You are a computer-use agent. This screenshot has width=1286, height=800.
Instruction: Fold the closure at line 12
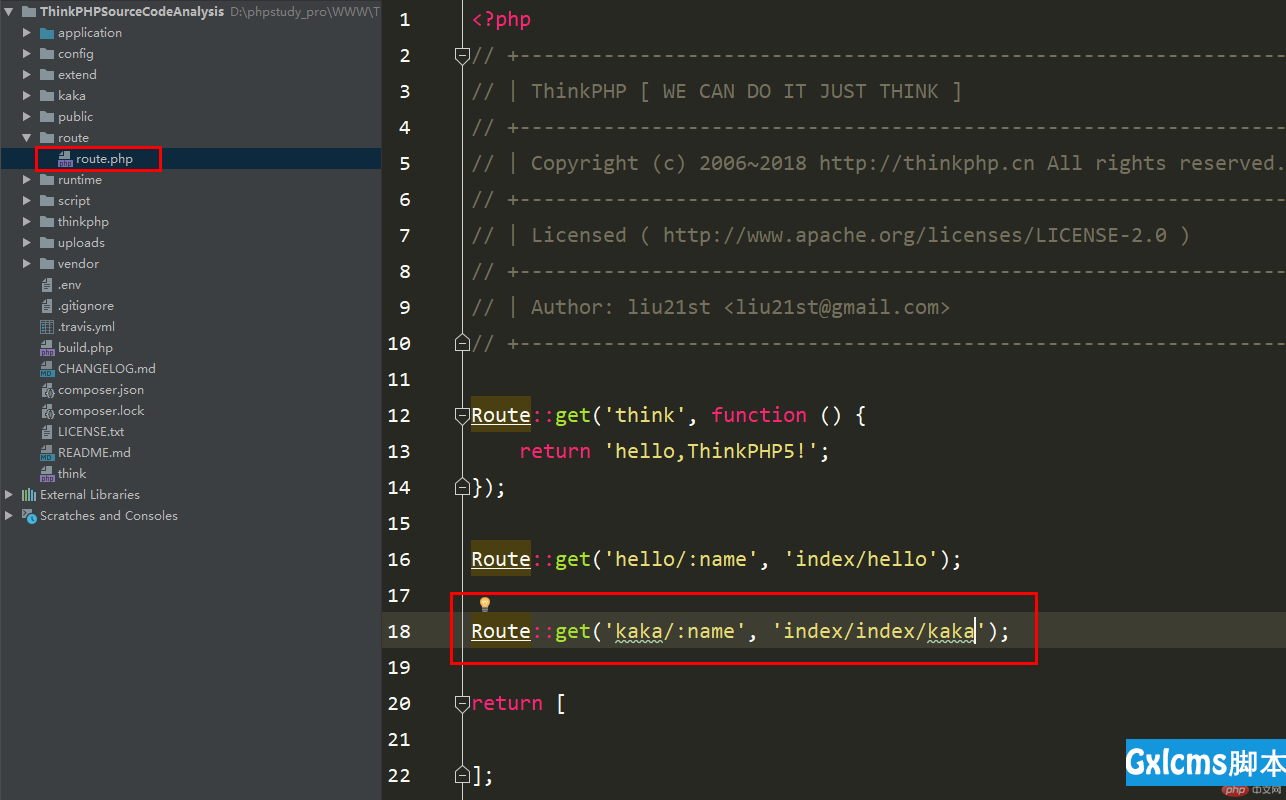pyautogui.click(x=462, y=415)
